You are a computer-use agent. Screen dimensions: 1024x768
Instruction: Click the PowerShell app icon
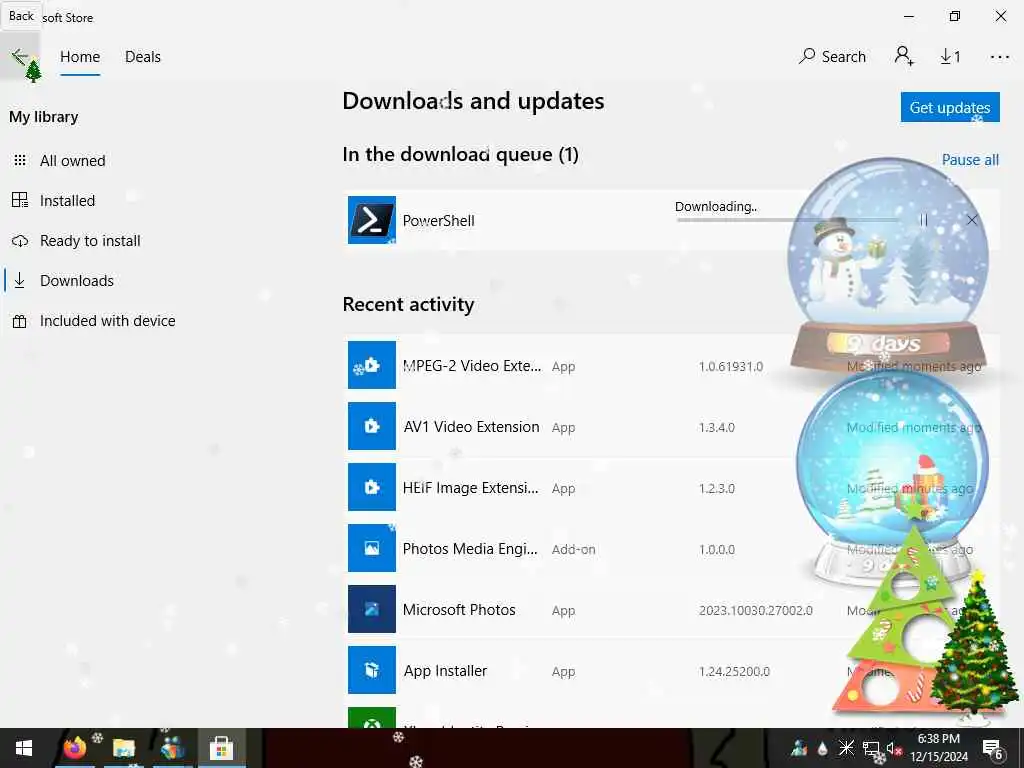(x=372, y=220)
